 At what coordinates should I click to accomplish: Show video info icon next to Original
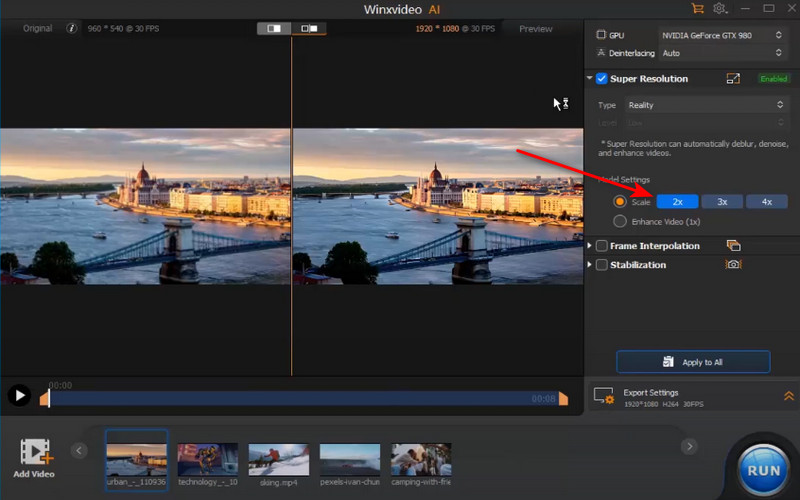tap(71, 28)
